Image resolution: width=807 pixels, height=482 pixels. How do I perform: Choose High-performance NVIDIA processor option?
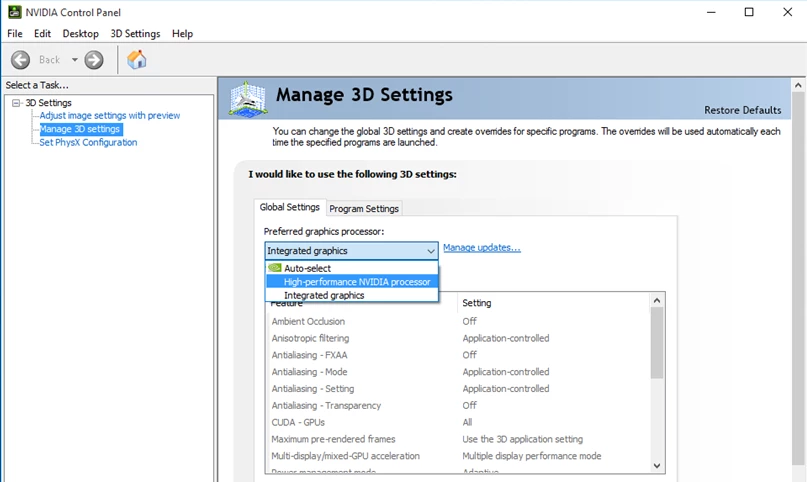(x=352, y=282)
